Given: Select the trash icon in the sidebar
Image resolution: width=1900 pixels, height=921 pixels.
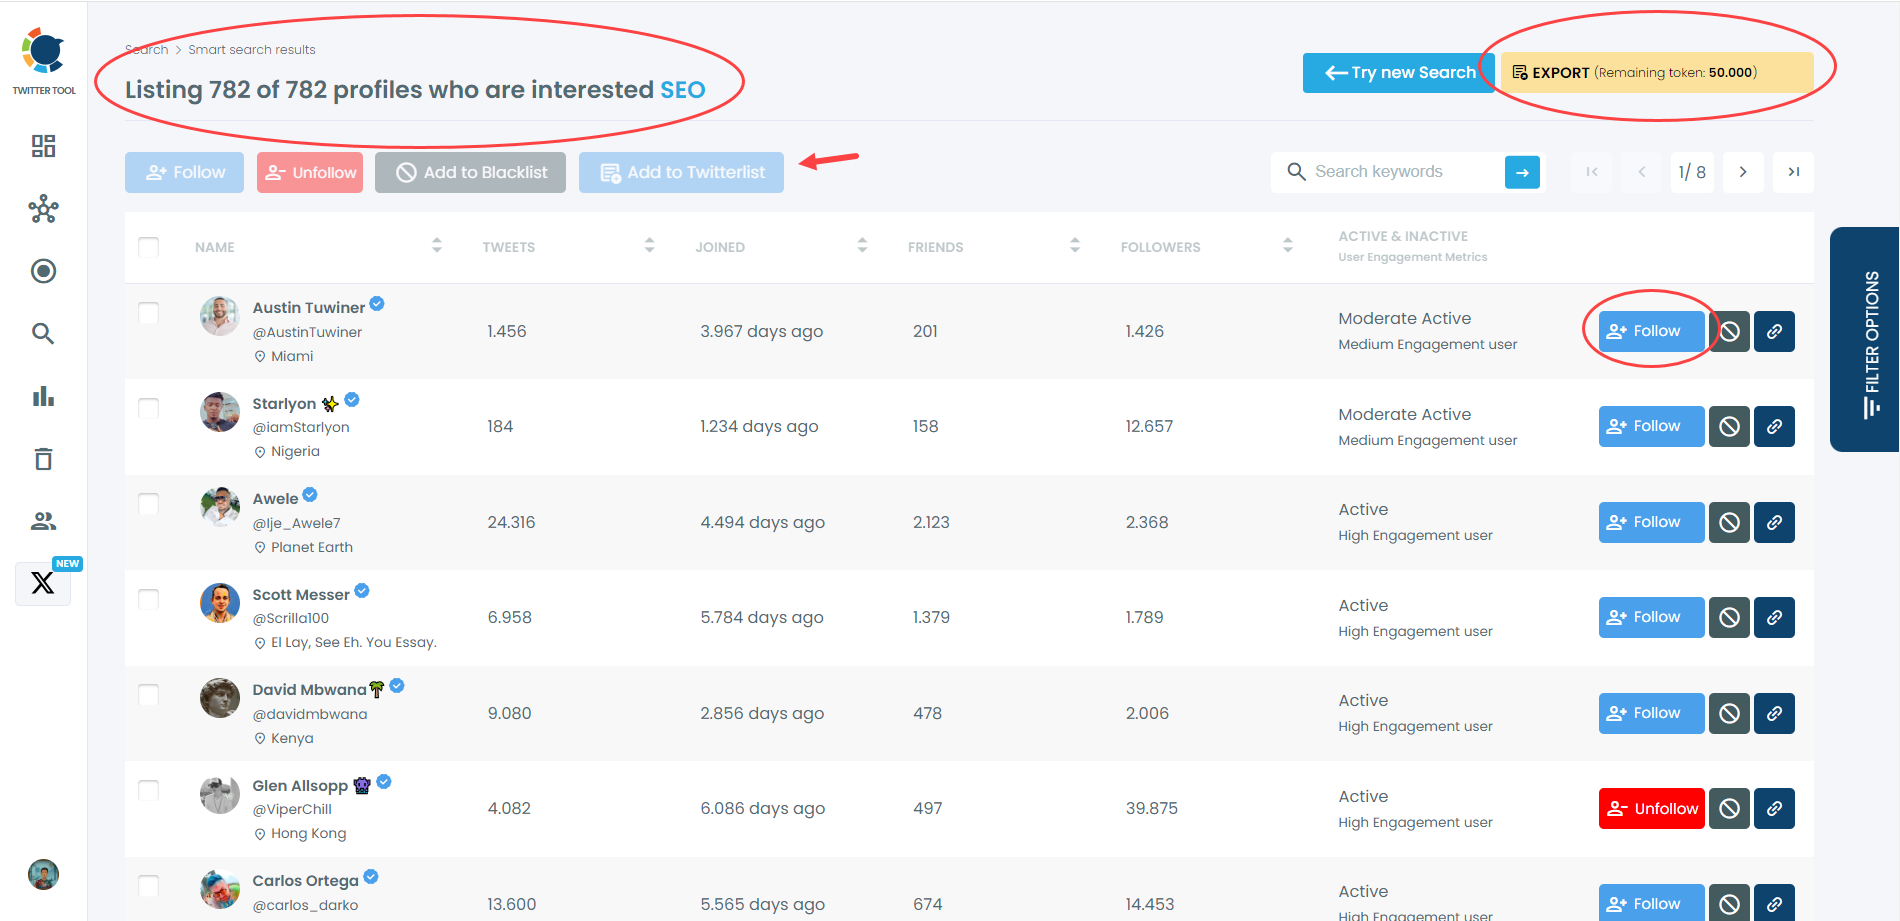Looking at the screenshot, I should click(x=43, y=458).
